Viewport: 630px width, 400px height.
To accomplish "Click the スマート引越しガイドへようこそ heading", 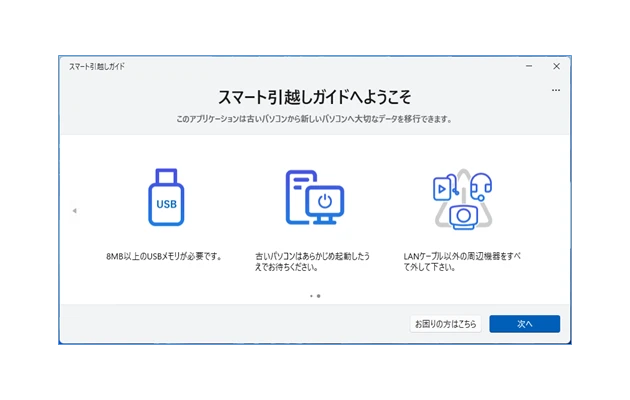I will tap(314, 97).
